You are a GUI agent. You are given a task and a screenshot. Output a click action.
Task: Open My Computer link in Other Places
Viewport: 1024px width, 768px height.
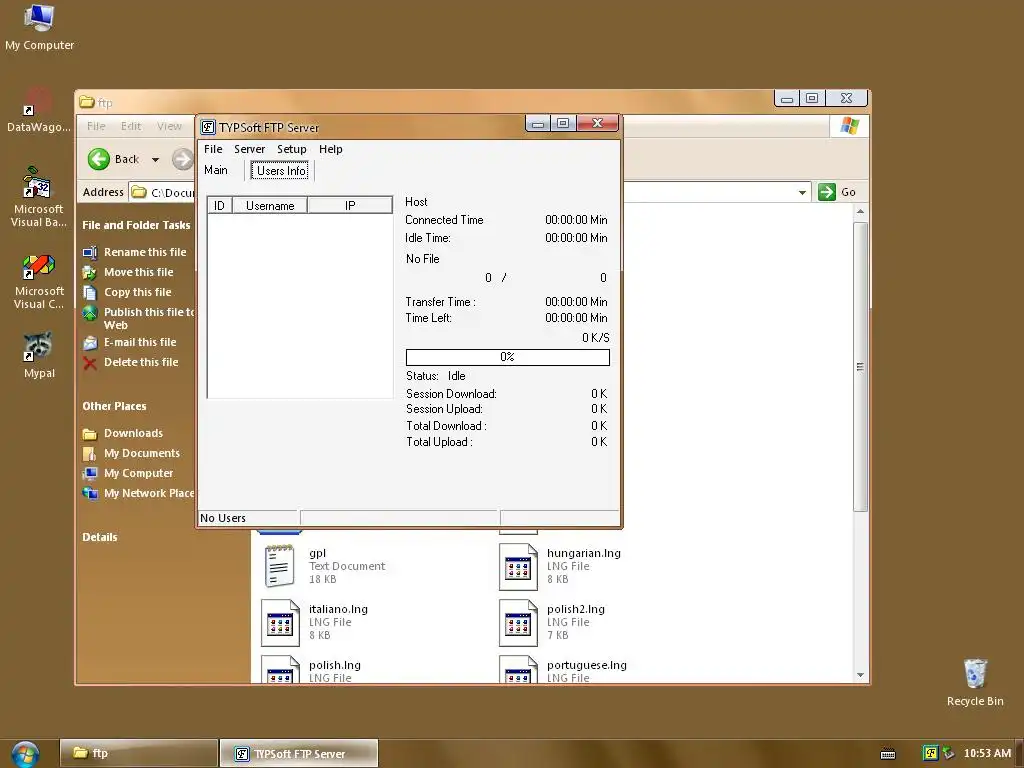[x=138, y=473]
